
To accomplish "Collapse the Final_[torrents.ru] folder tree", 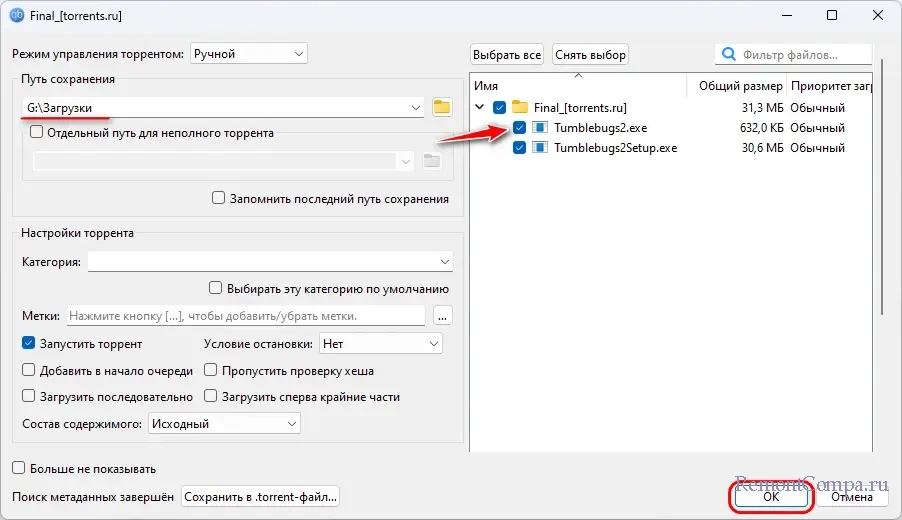I will click(x=481, y=107).
